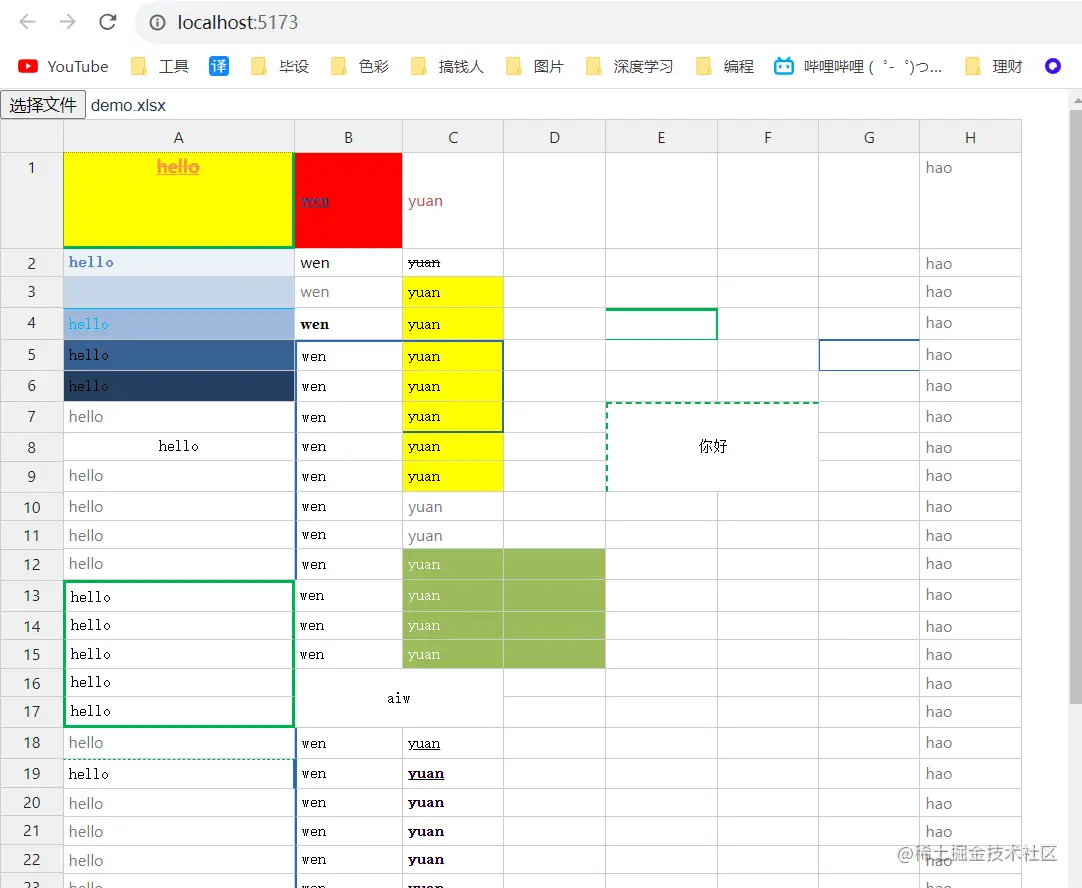Select row 18 header
The width and height of the screenshot is (1082, 888).
click(x=32, y=743)
